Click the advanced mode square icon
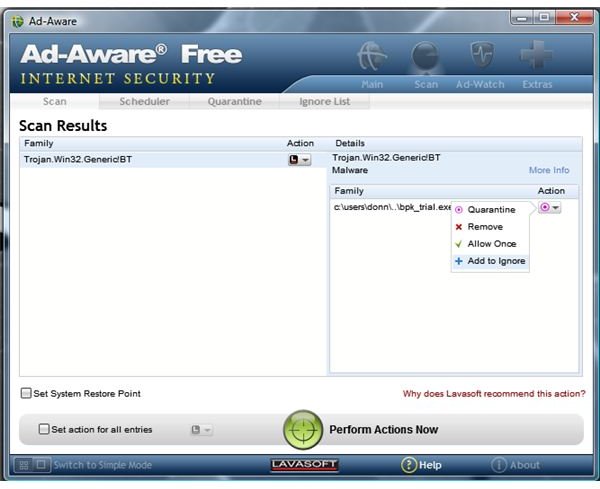Viewport: 600px width, 489px height. click(41, 465)
